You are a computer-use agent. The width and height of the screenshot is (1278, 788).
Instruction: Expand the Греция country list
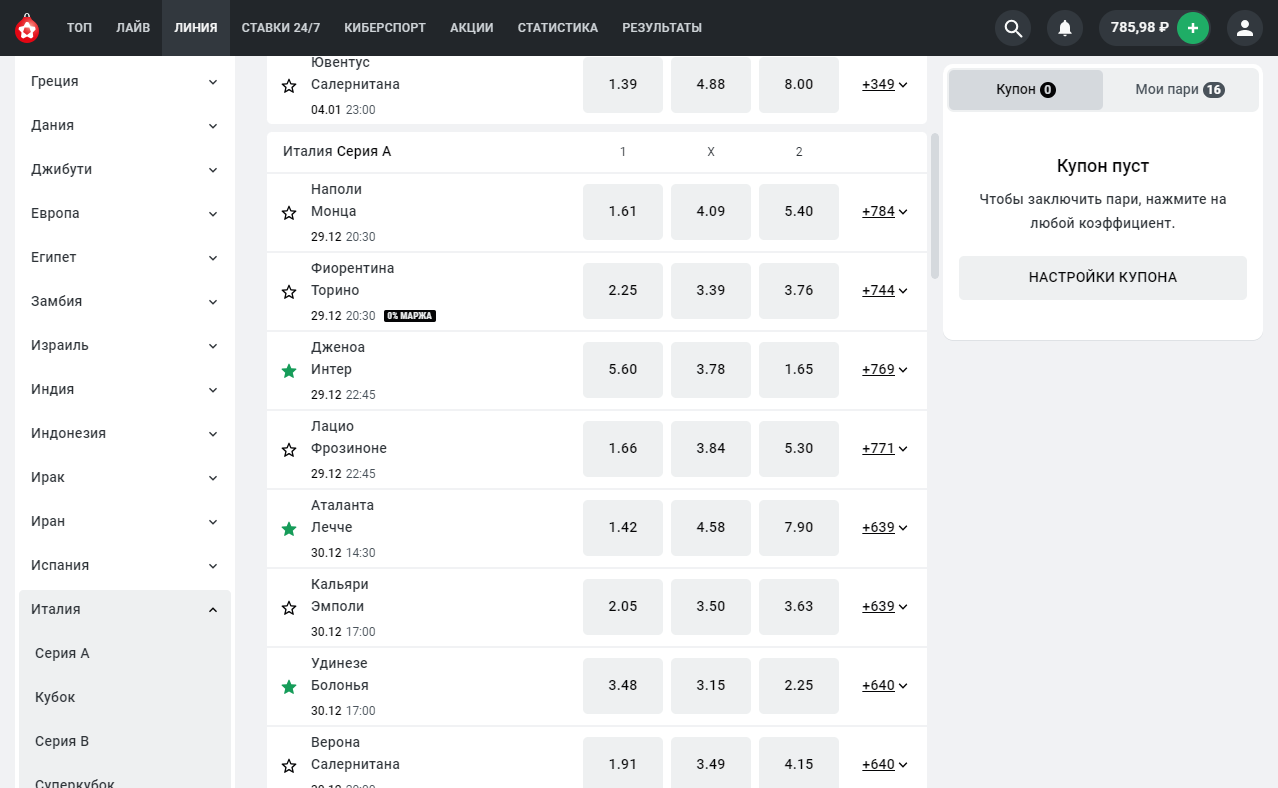(125, 81)
